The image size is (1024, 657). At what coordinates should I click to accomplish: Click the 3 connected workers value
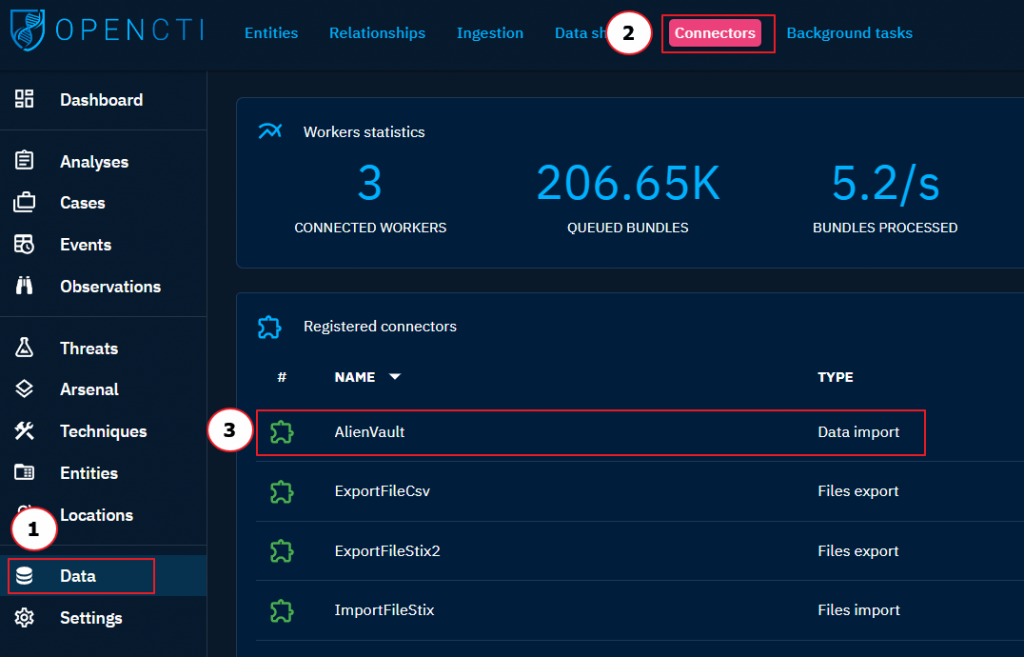(x=370, y=183)
